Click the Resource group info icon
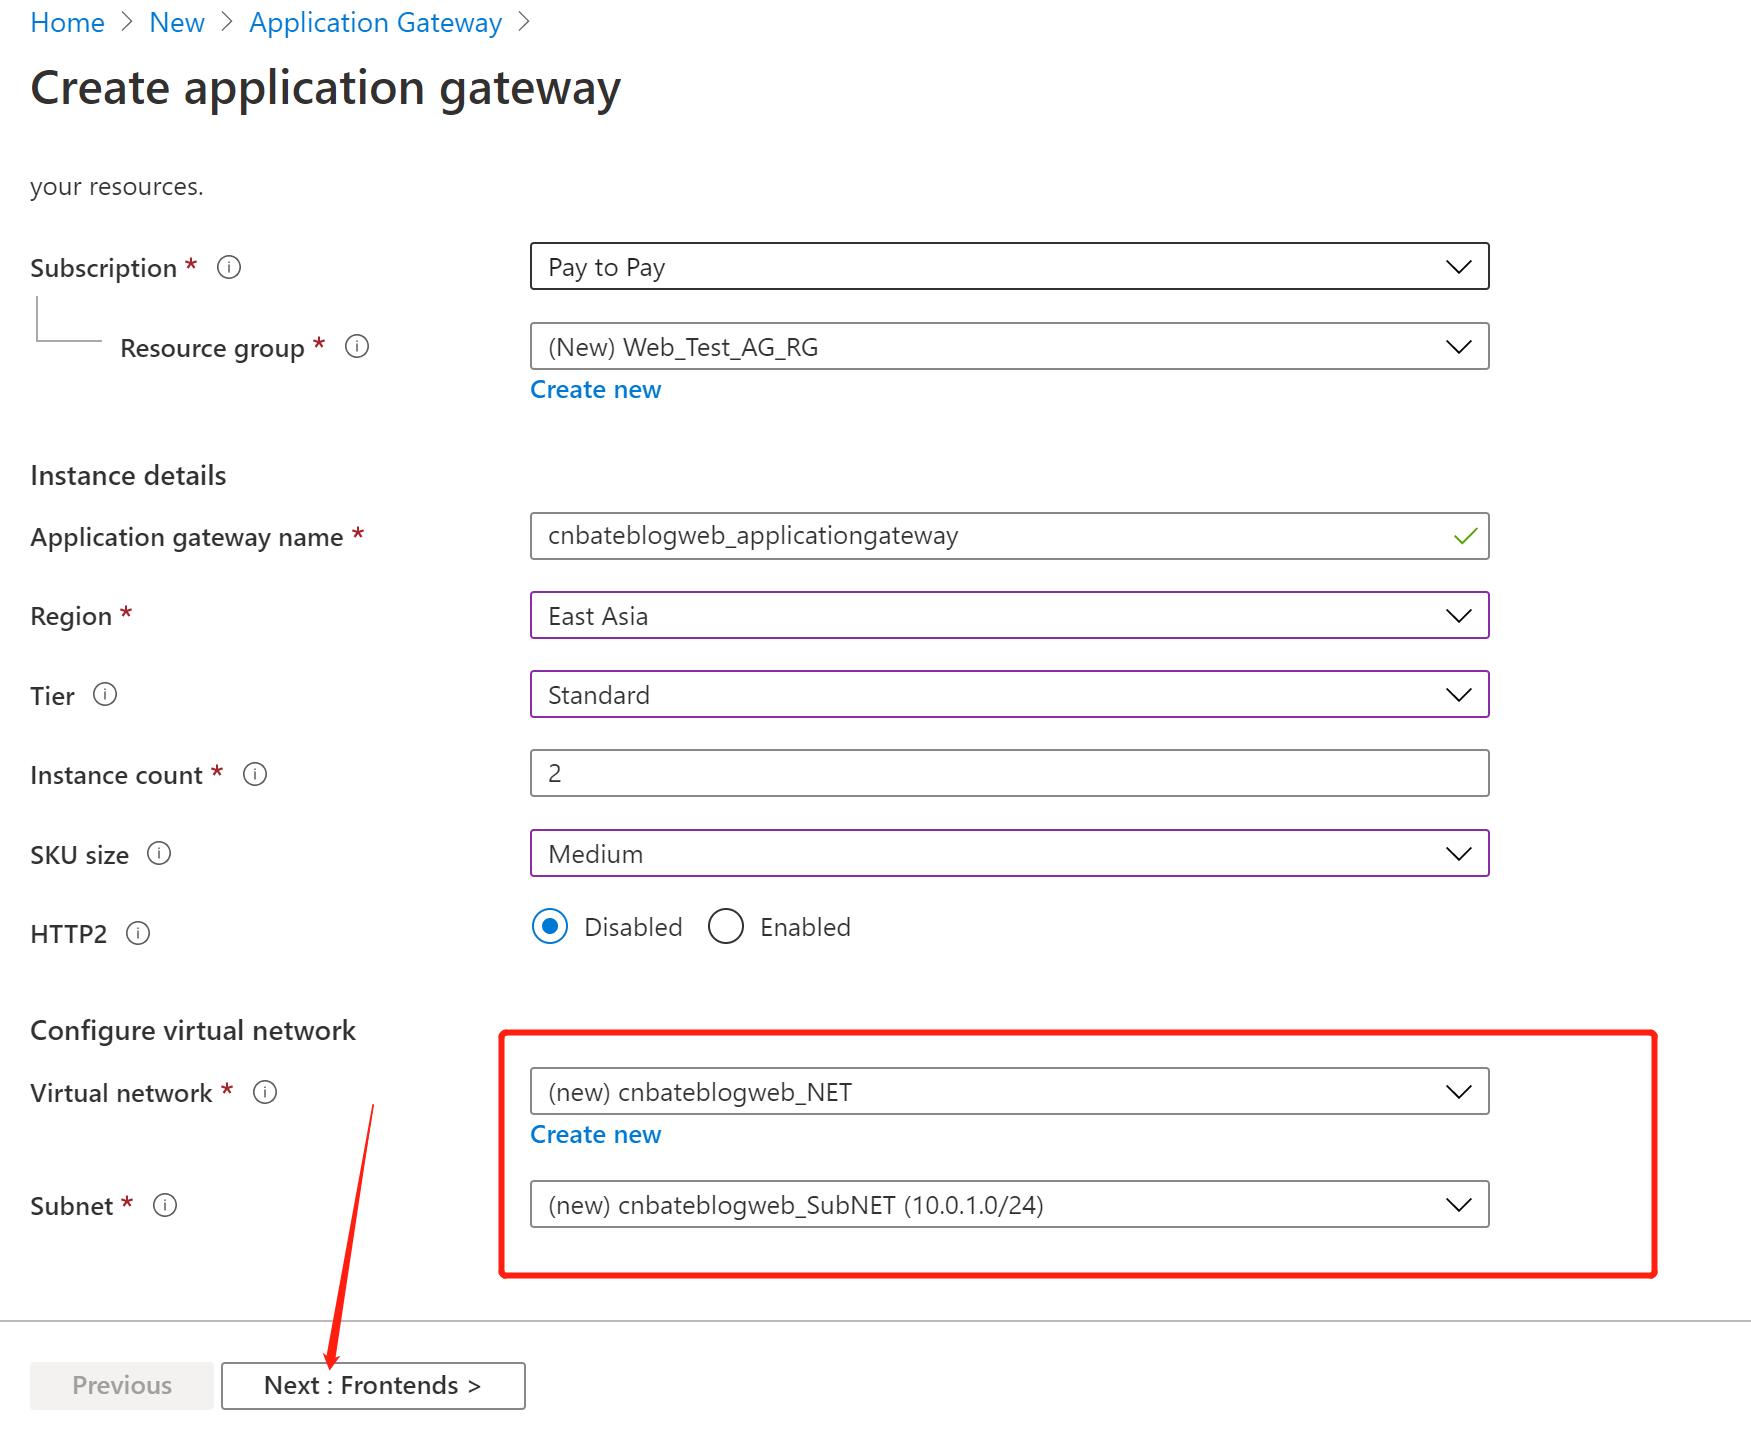The width and height of the screenshot is (1751, 1432). coord(358,347)
